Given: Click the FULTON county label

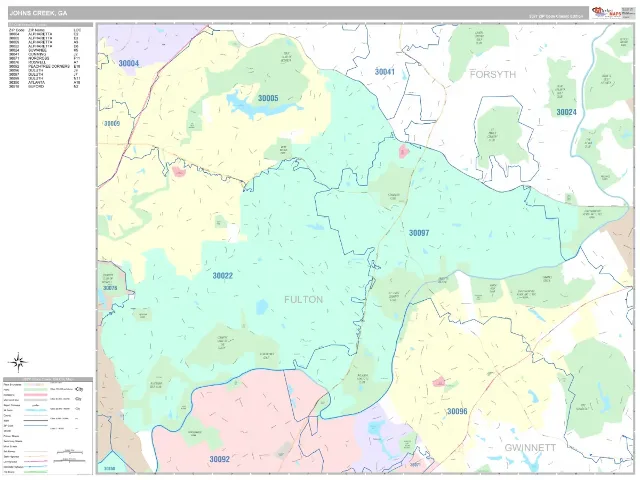Looking at the screenshot, I should pos(303,300).
